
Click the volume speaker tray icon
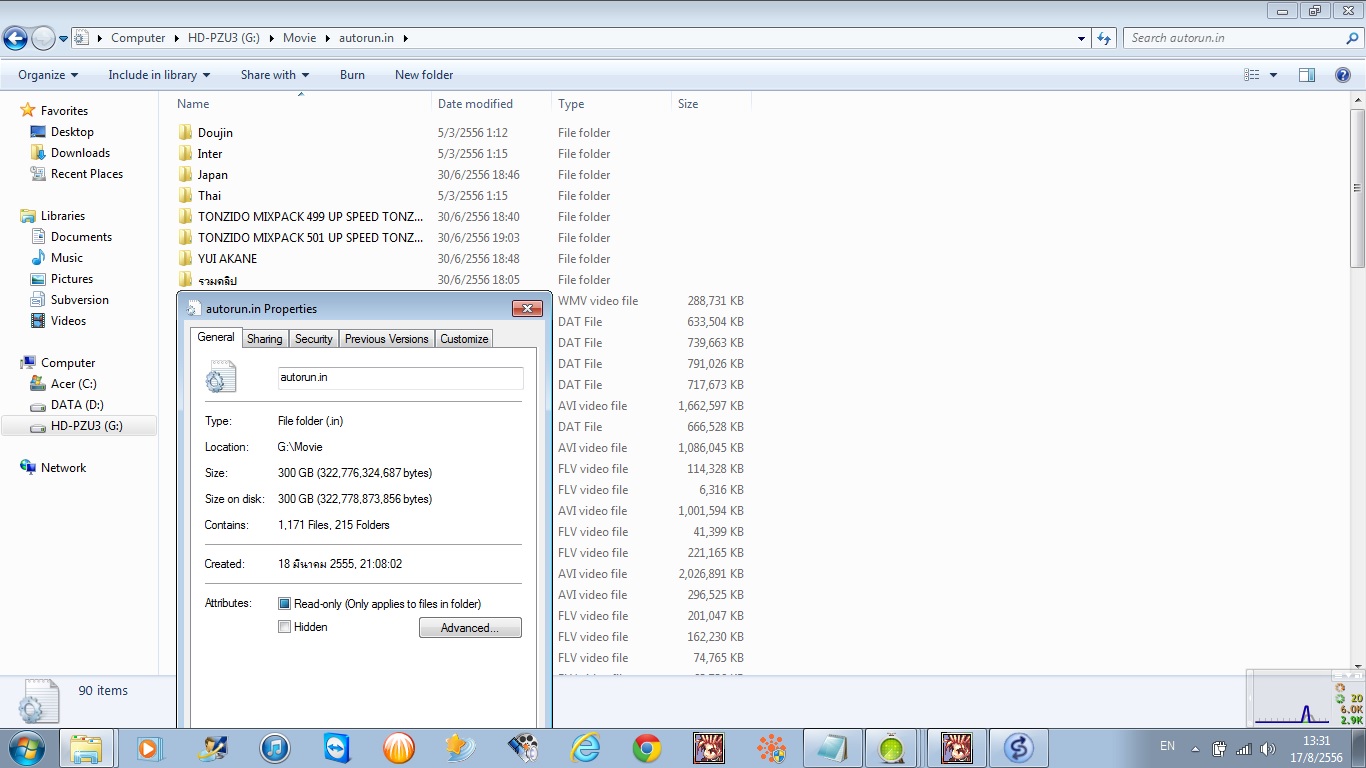[x=1268, y=748]
